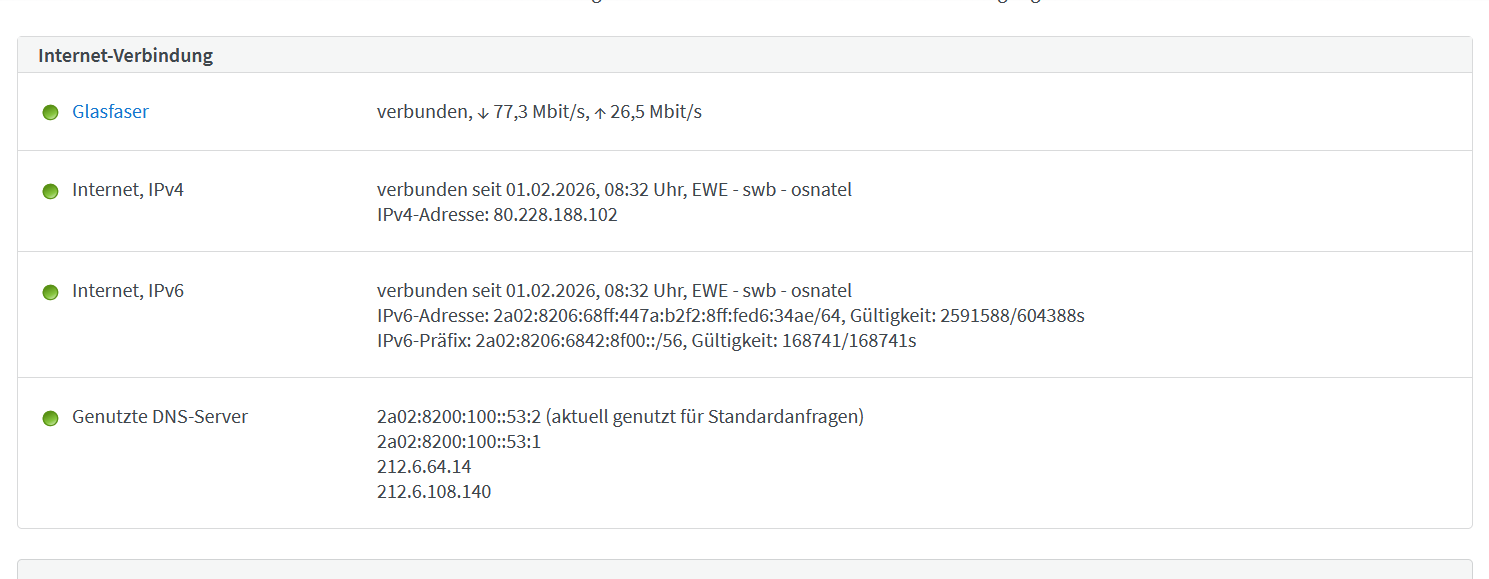Click DNS server entry 212.6.64.14
The width and height of the screenshot is (1489, 579).
coord(424,467)
